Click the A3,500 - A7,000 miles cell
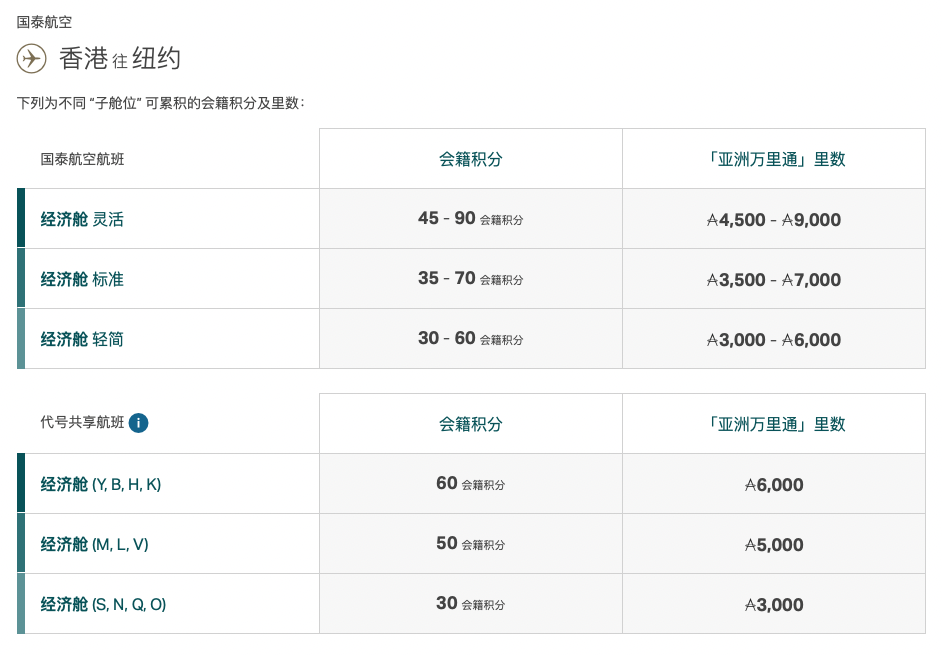The width and height of the screenshot is (942, 655). pos(774,279)
